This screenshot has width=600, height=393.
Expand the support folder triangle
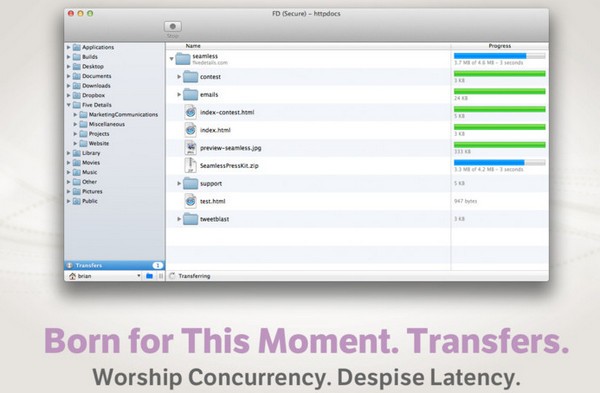[x=179, y=184]
